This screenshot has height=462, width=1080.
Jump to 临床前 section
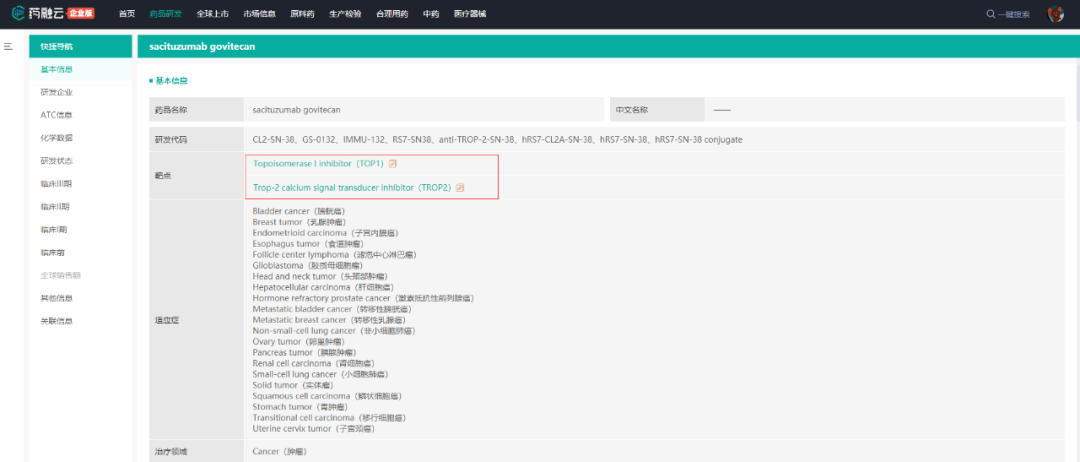tap(52, 253)
